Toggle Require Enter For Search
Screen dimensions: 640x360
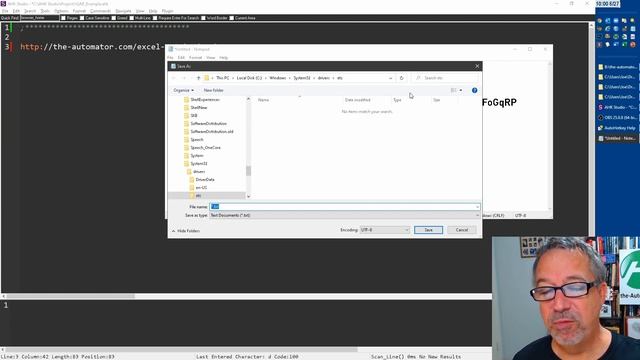[x=155, y=18]
